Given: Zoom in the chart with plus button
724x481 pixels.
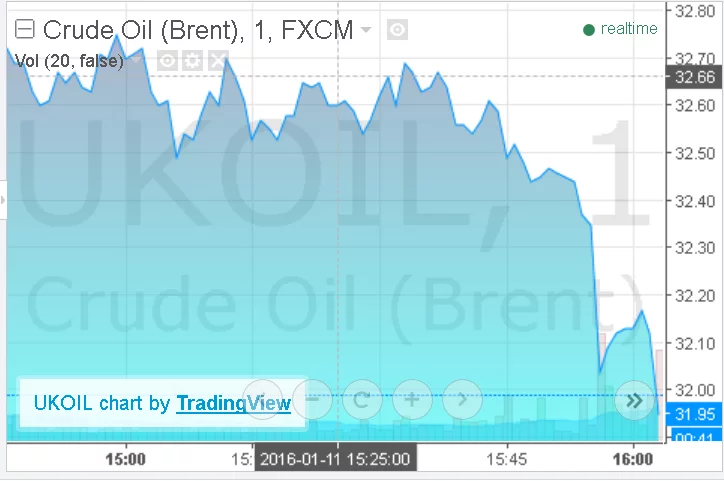Looking at the screenshot, I should [x=412, y=401].
